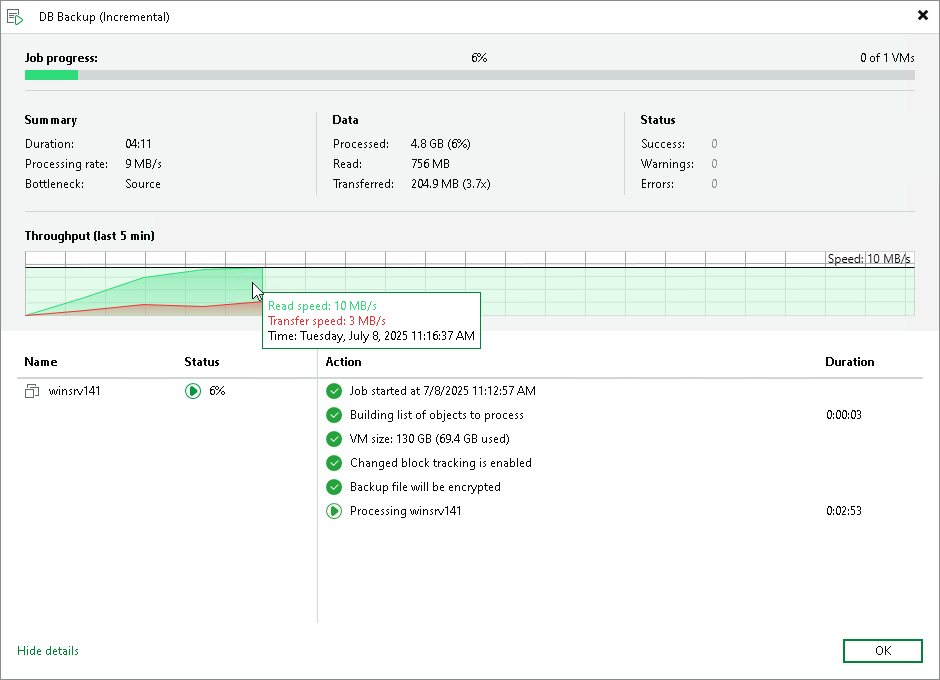Click the Name column header
This screenshot has width=940, height=680.
pyautogui.click(x=41, y=362)
